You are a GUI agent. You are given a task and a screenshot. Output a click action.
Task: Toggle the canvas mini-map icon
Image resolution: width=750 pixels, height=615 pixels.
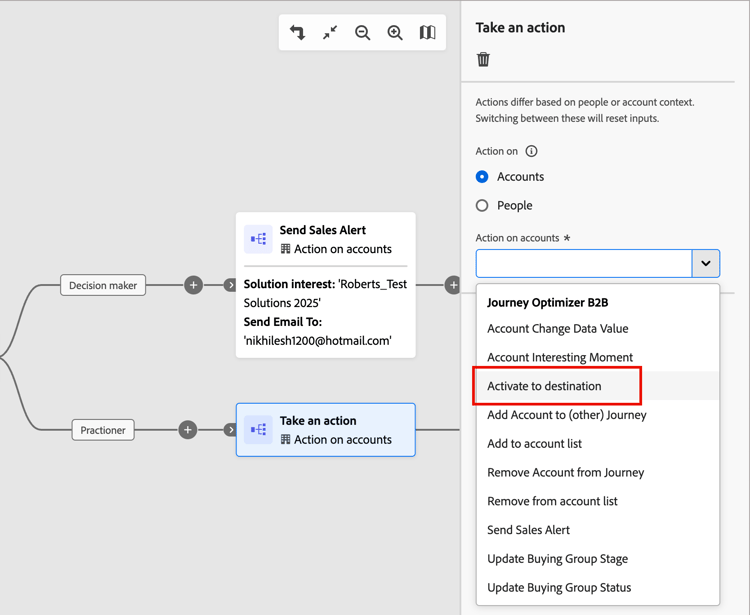click(427, 33)
